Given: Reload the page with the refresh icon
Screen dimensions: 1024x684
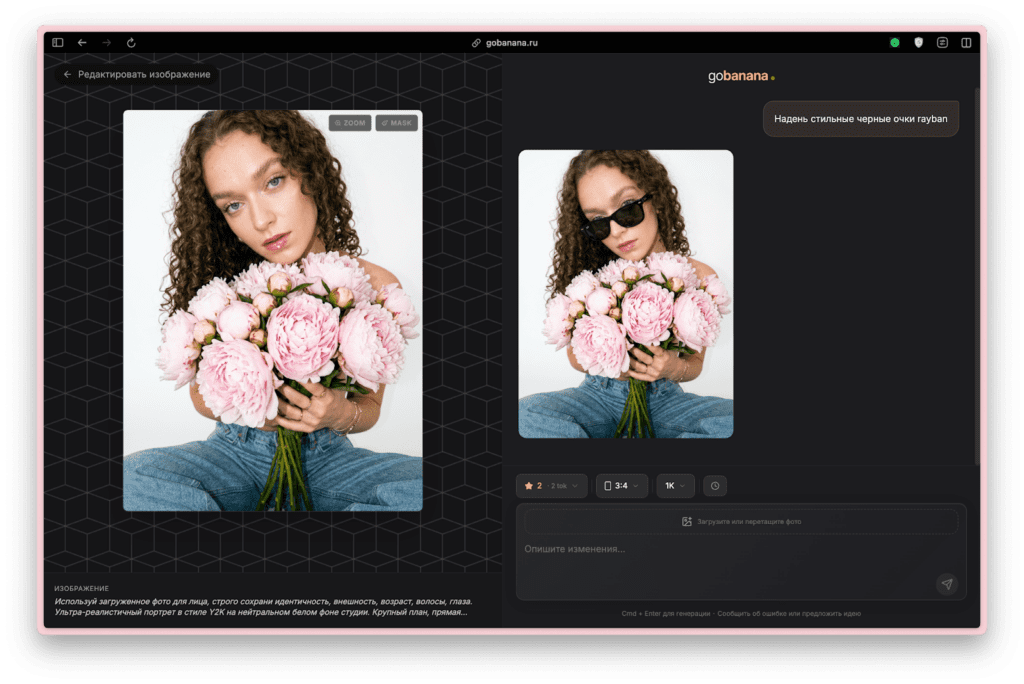Looking at the screenshot, I should [131, 43].
